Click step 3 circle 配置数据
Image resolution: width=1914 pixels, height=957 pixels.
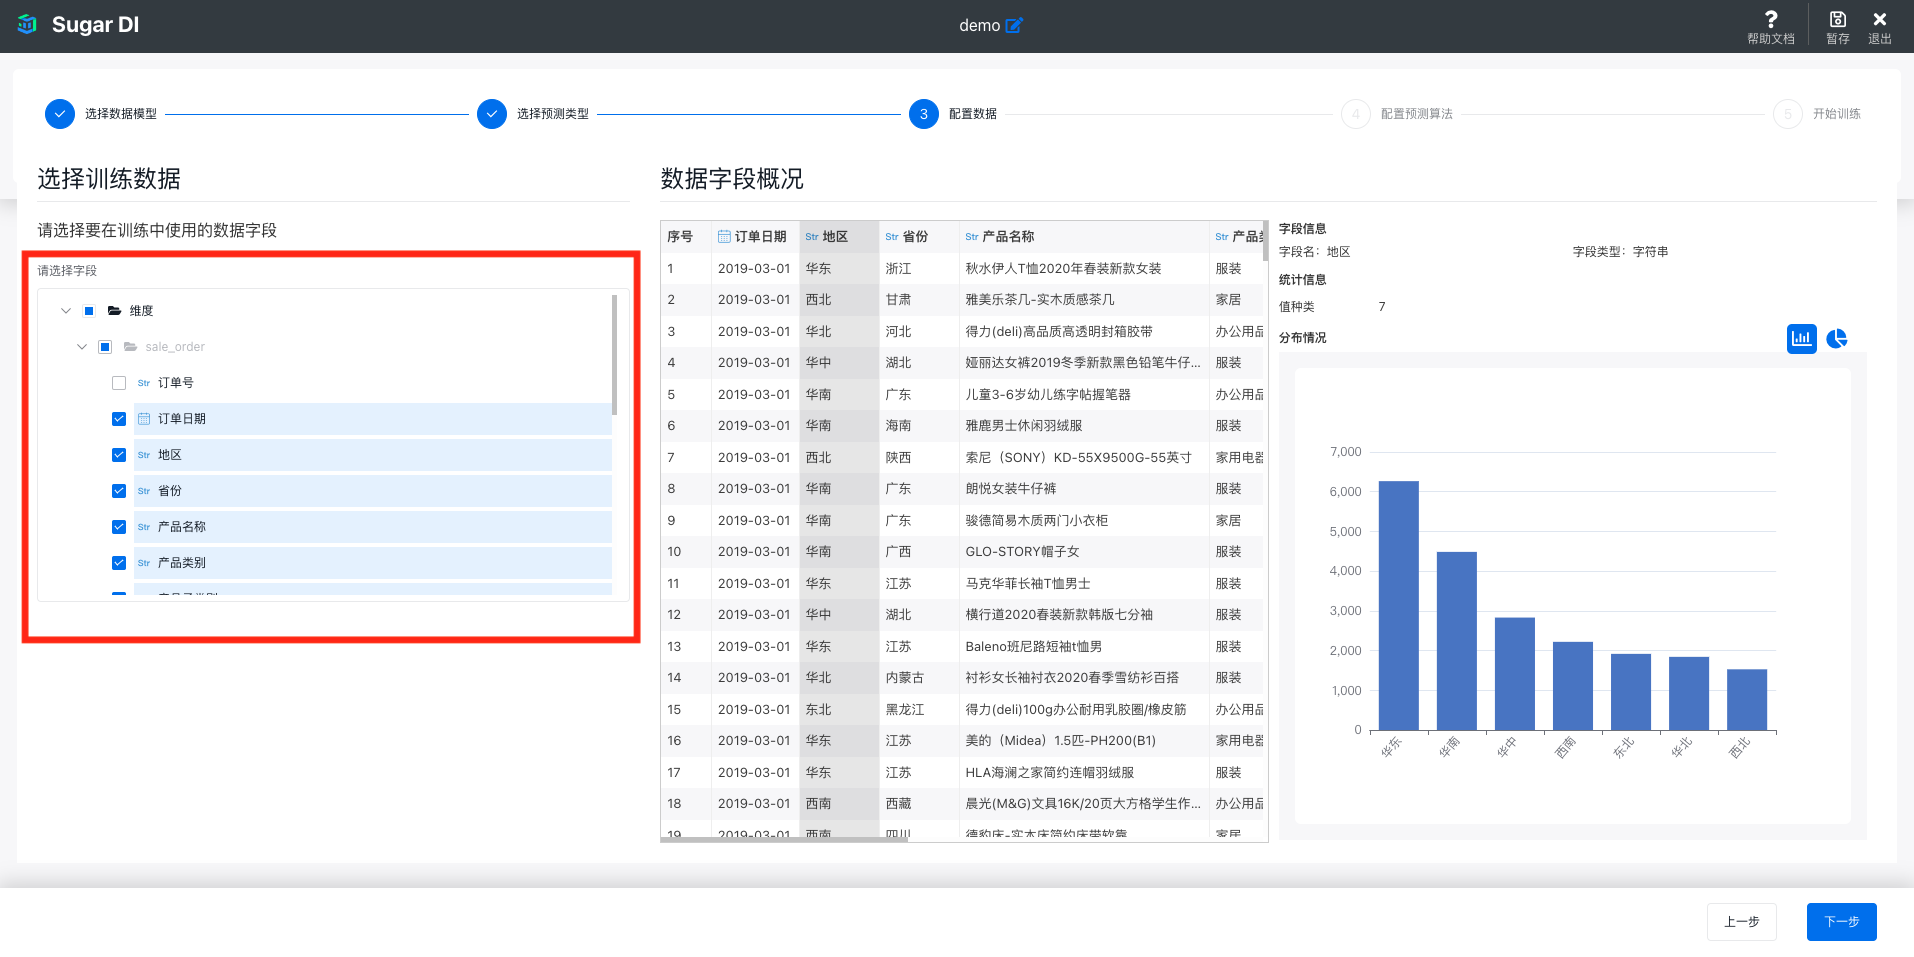coord(924,114)
